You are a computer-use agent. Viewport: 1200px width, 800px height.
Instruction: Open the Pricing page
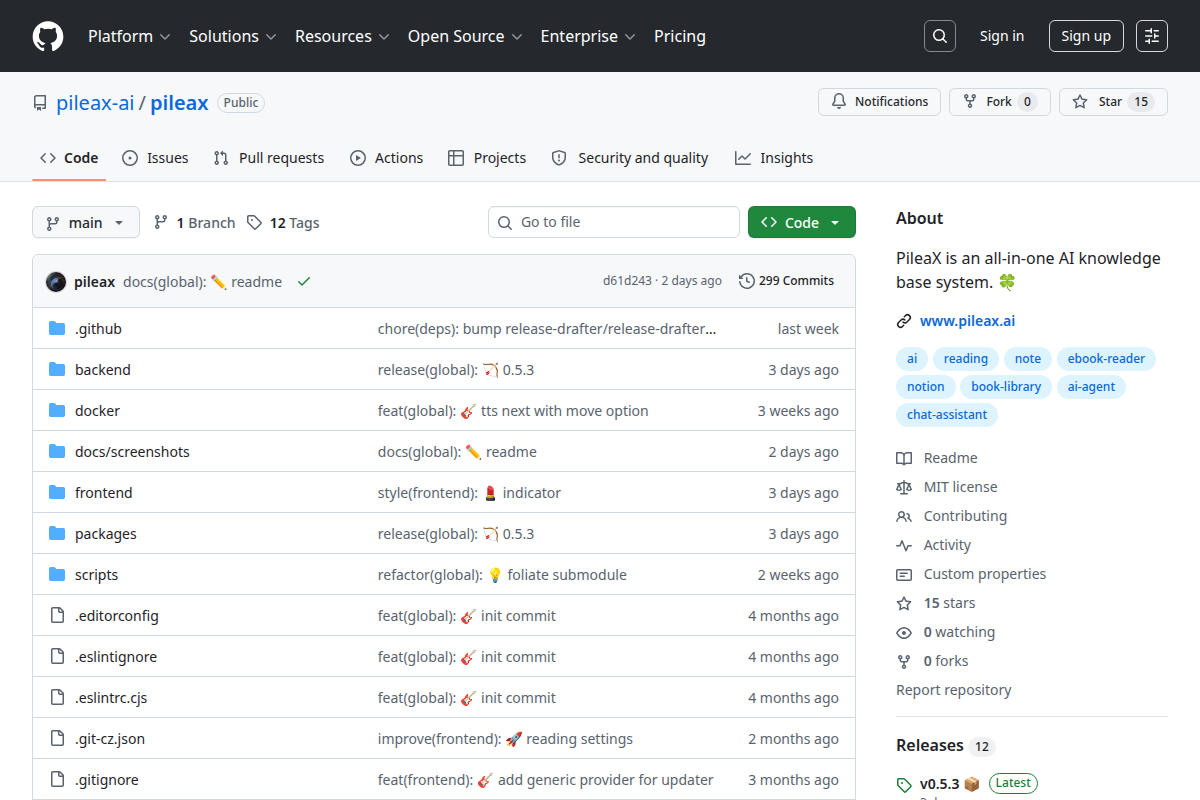[x=680, y=36]
